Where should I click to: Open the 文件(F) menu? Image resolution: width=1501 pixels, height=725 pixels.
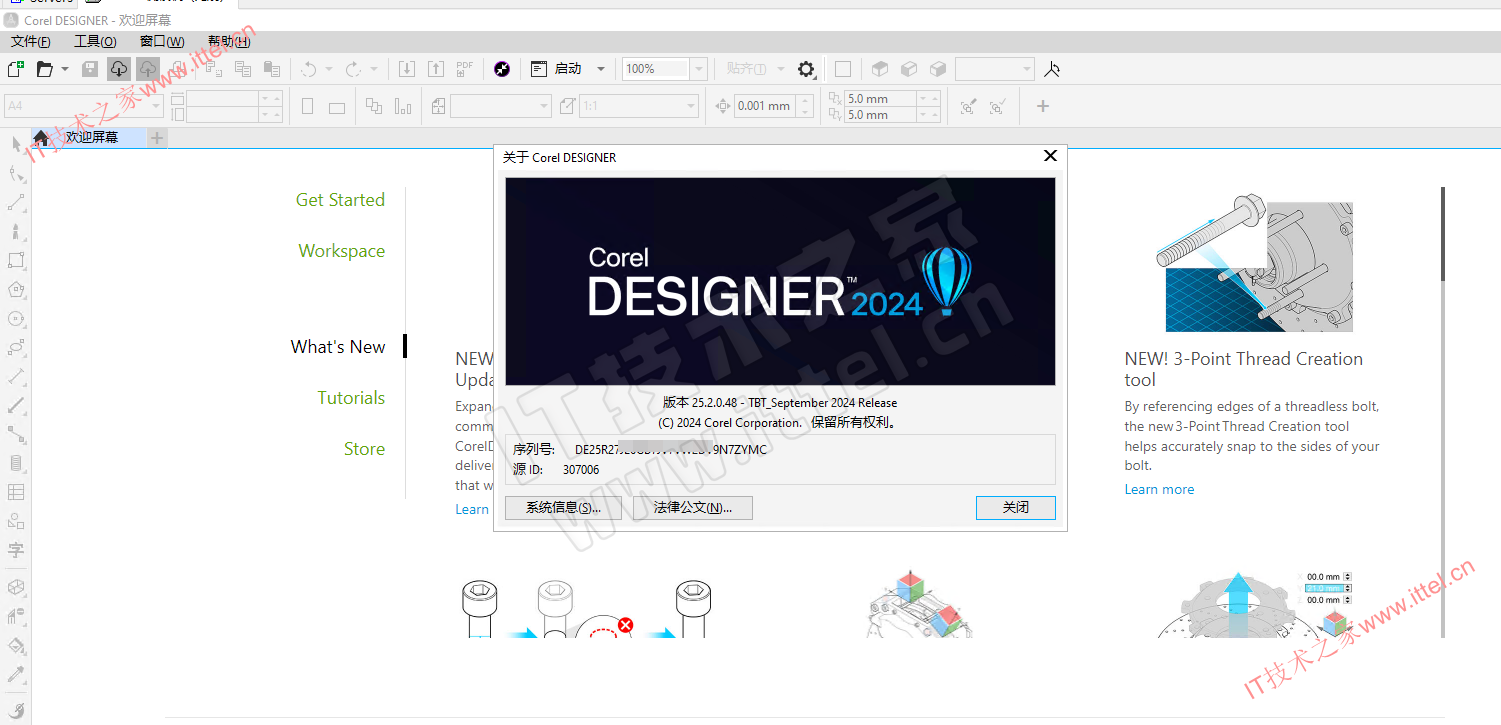coord(30,41)
